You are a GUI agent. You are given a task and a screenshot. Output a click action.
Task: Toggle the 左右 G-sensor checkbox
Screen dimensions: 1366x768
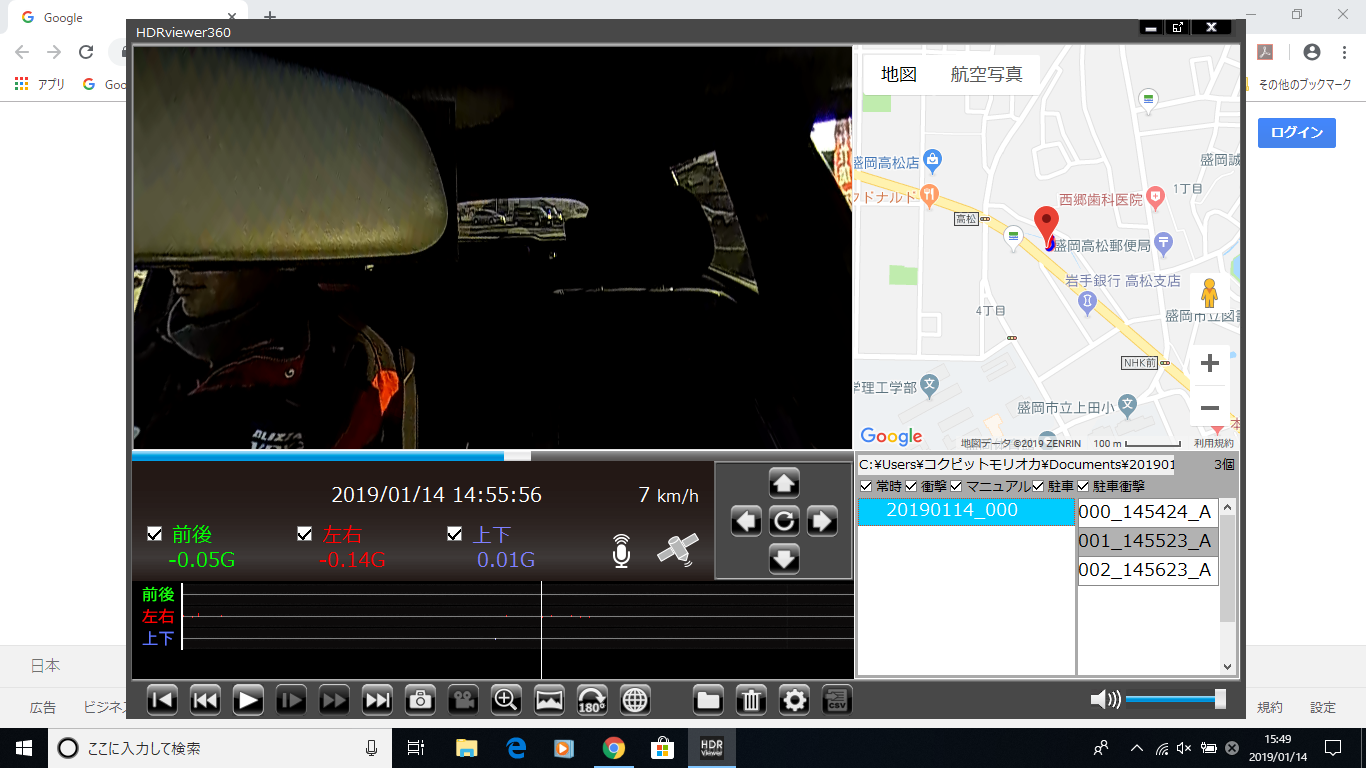click(x=305, y=534)
